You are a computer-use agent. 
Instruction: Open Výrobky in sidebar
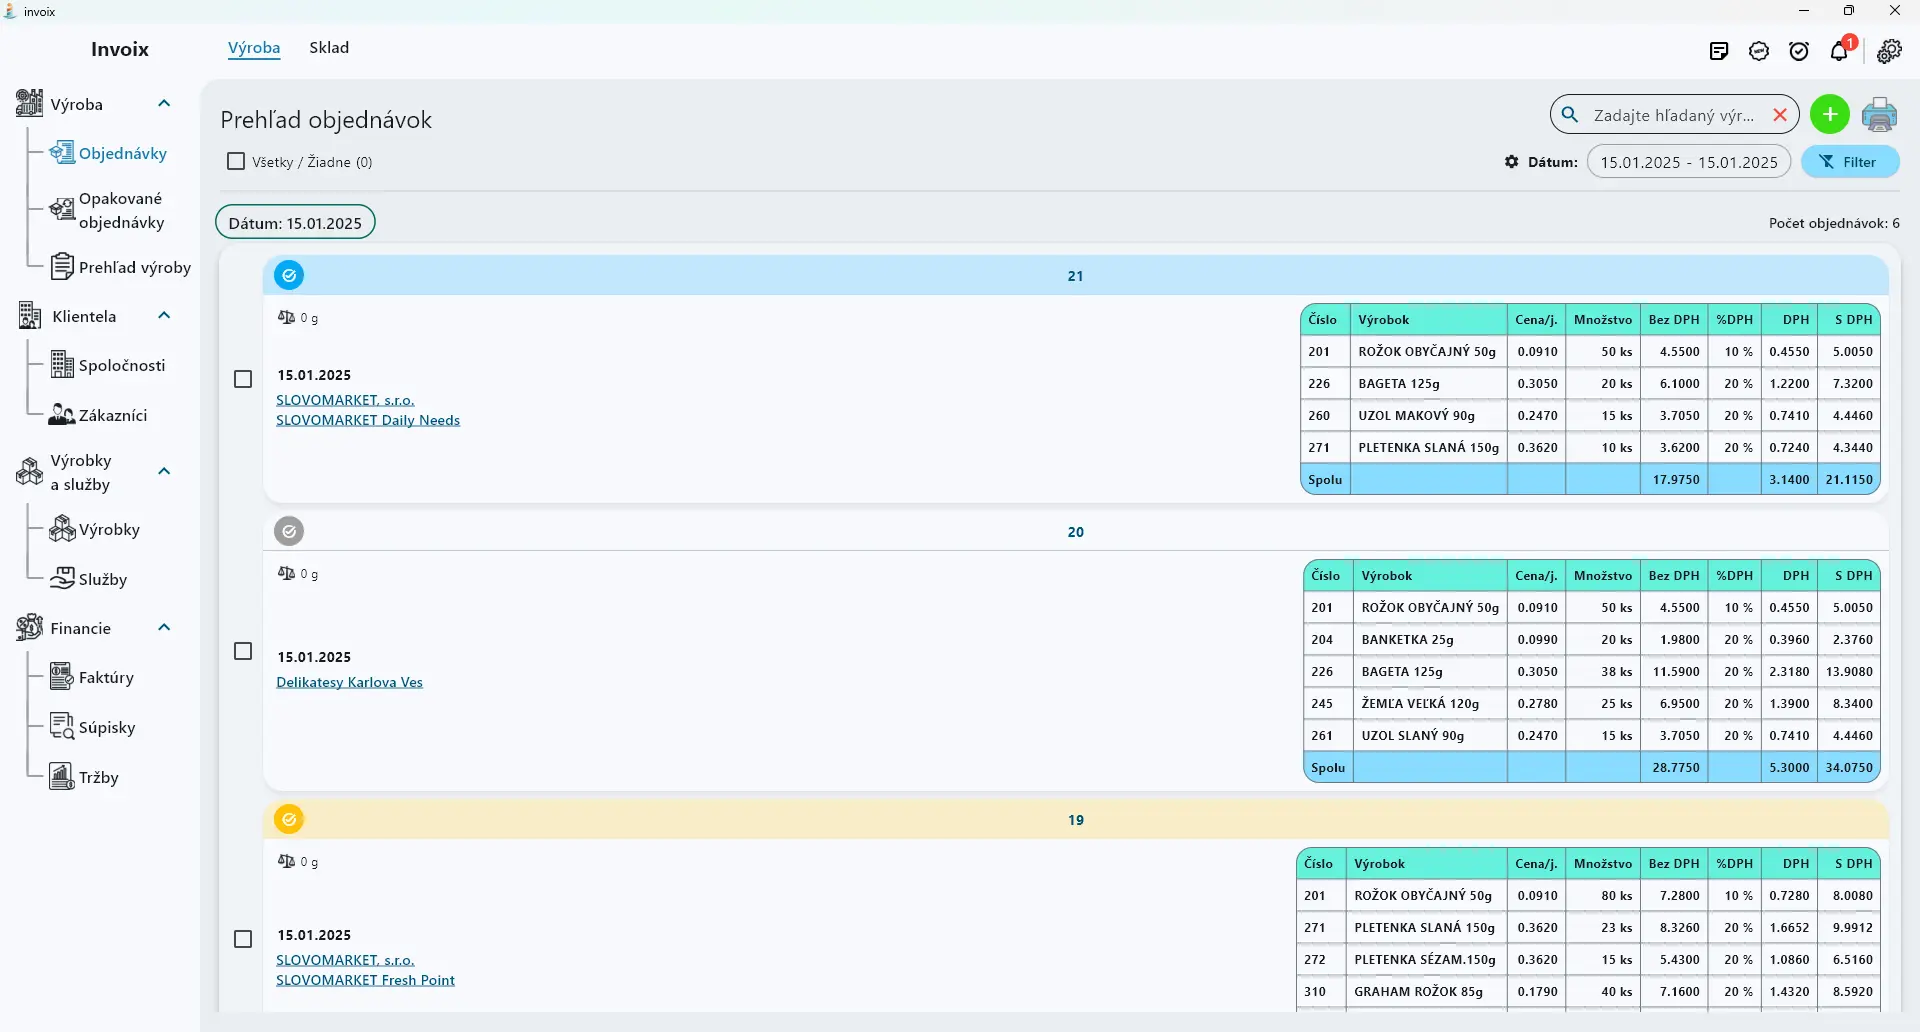95,529
